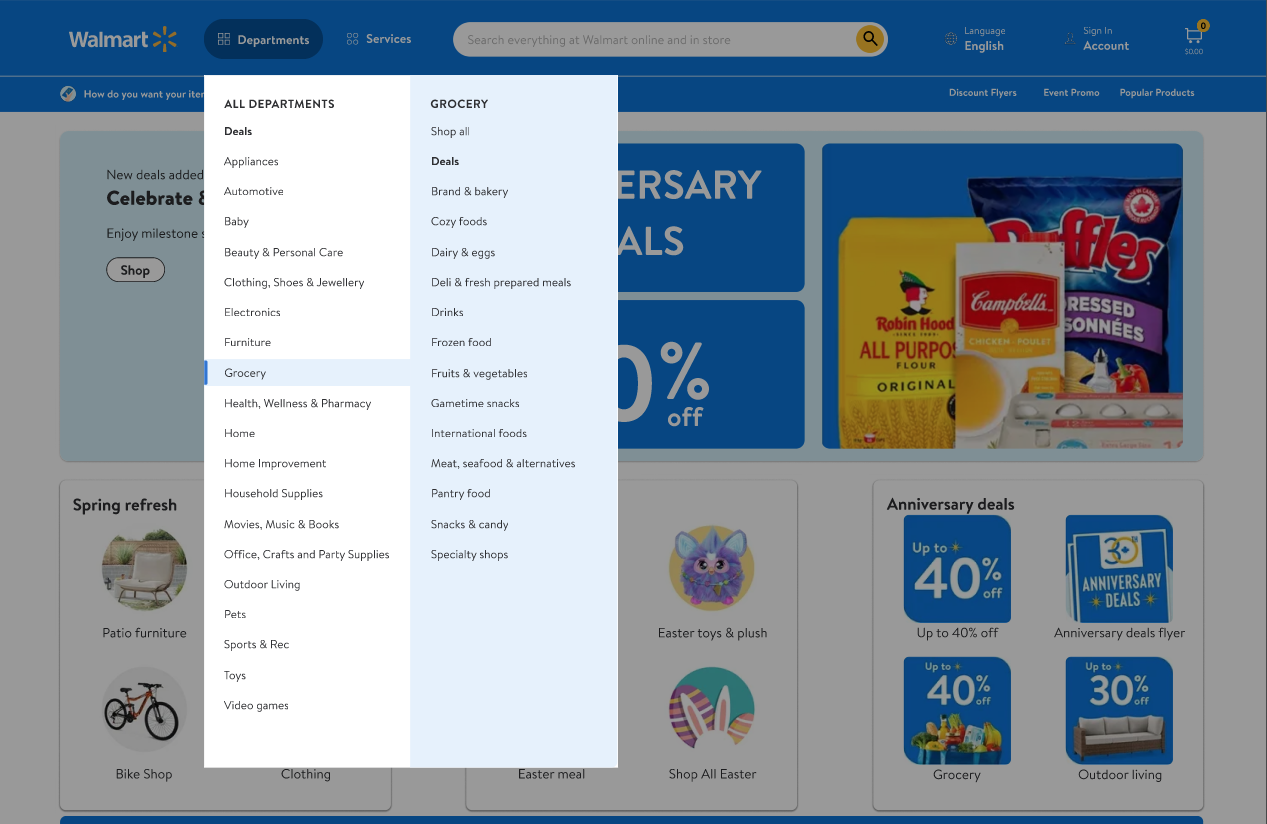The width and height of the screenshot is (1267, 824).
Task: Click the Departments grid icon
Action: click(x=224, y=40)
